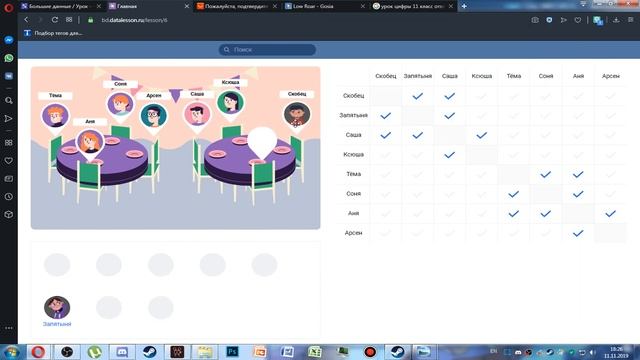Image resolution: width=640 pixels, height=360 pixels.
Task: Select Саша's avatar pin
Action: (197, 115)
